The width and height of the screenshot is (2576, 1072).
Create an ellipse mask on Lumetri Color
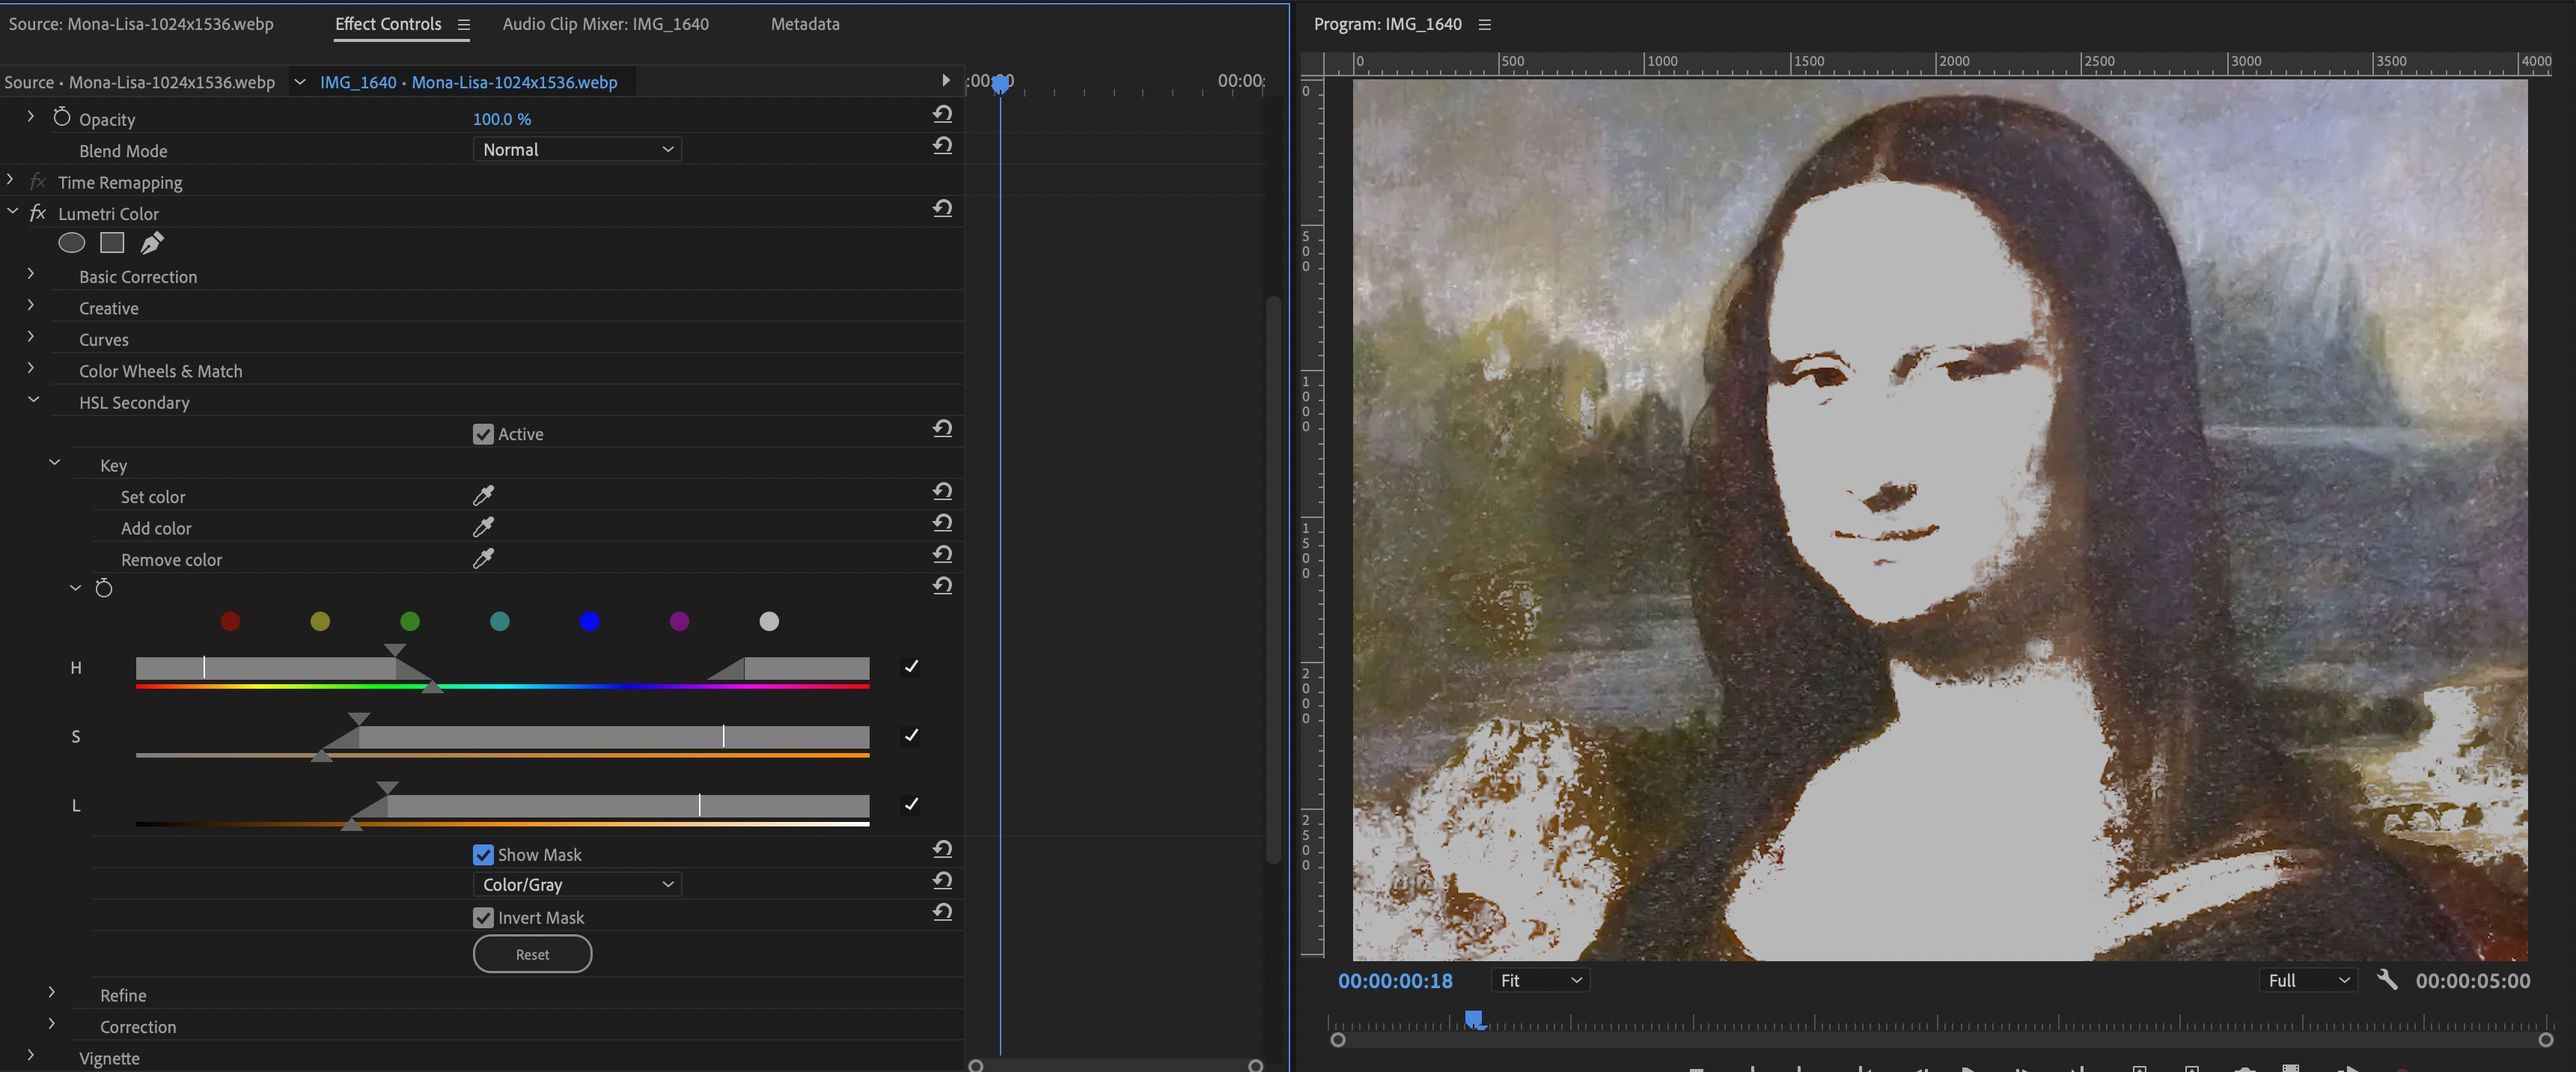click(71, 242)
